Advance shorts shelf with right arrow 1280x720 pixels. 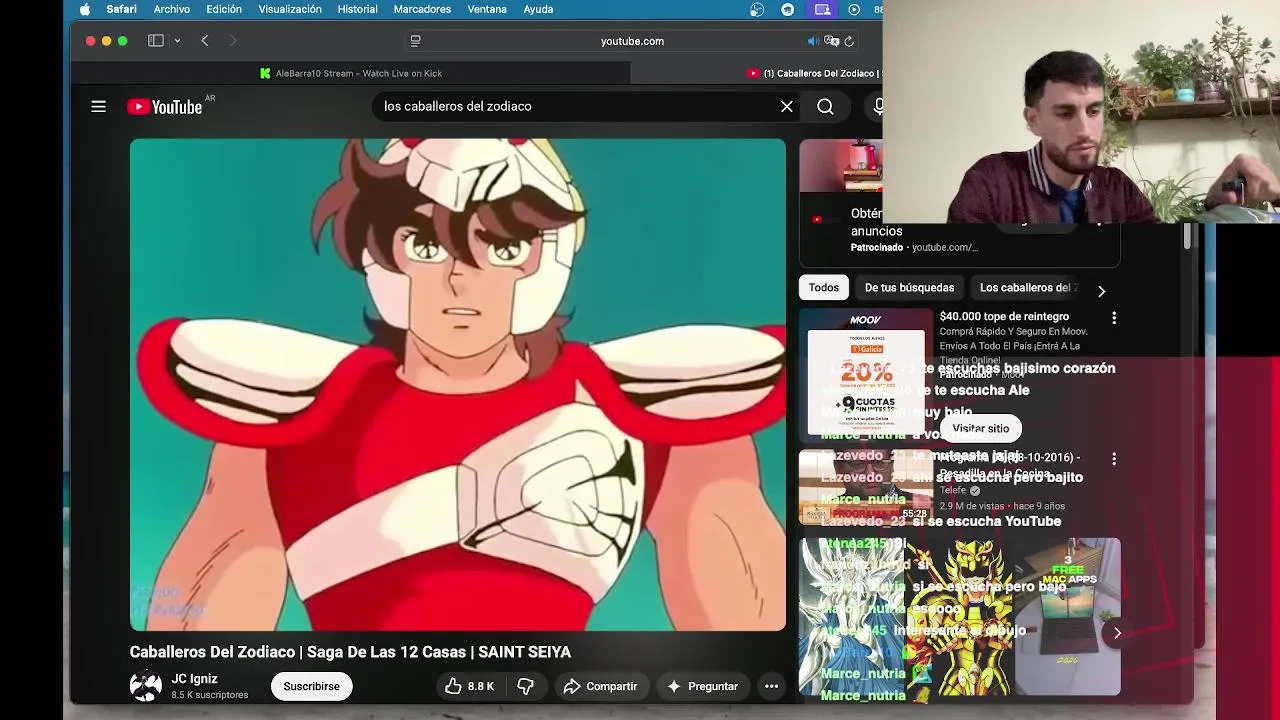(x=1117, y=633)
